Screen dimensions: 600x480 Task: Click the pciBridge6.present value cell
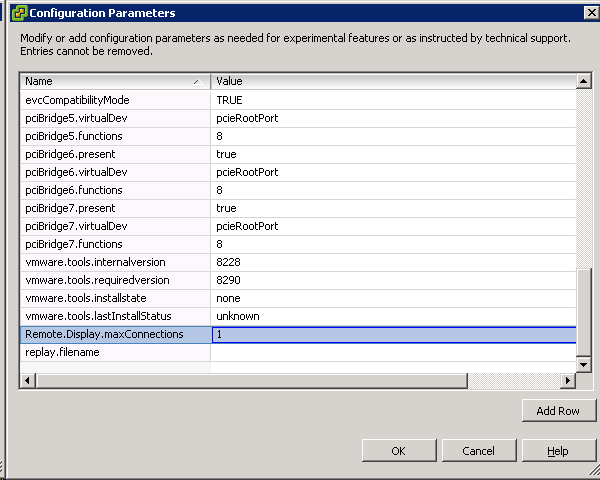(x=392, y=155)
